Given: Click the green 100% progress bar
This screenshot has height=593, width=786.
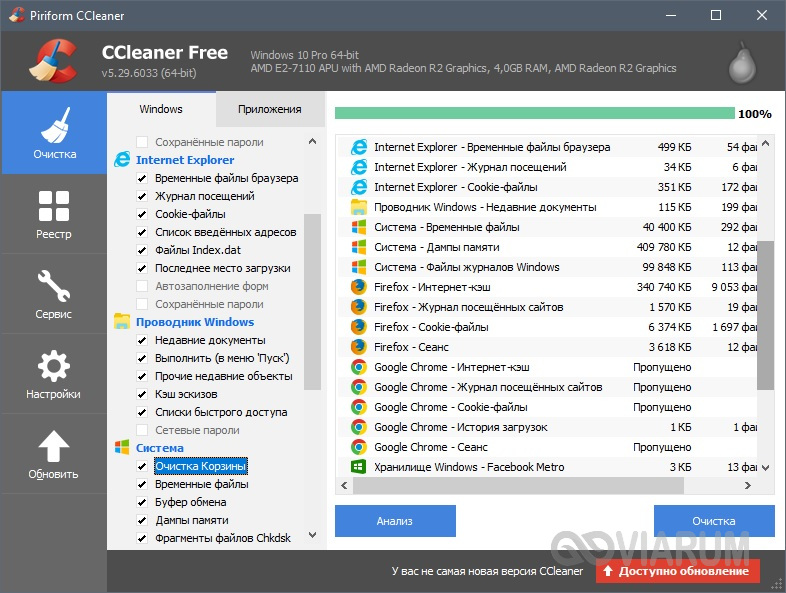Looking at the screenshot, I should (534, 113).
